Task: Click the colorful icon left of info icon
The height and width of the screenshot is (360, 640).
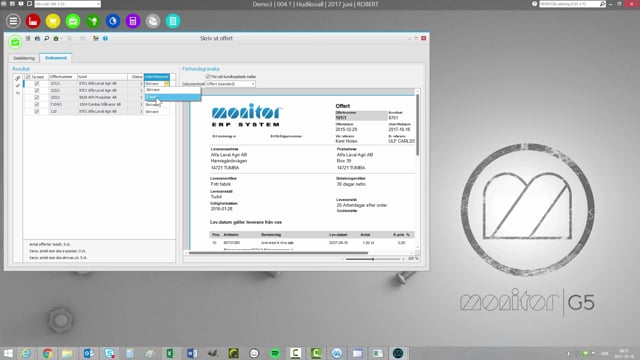Action: (96, 38)
